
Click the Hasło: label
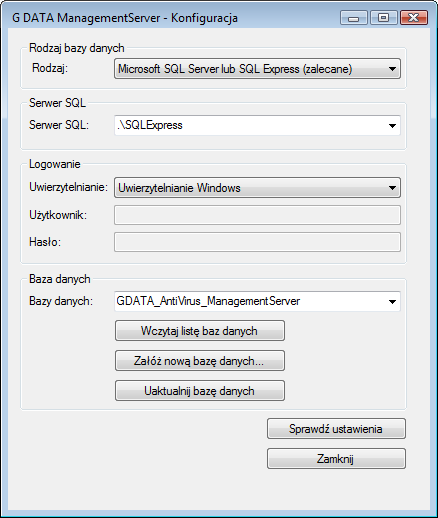[45, 242]
